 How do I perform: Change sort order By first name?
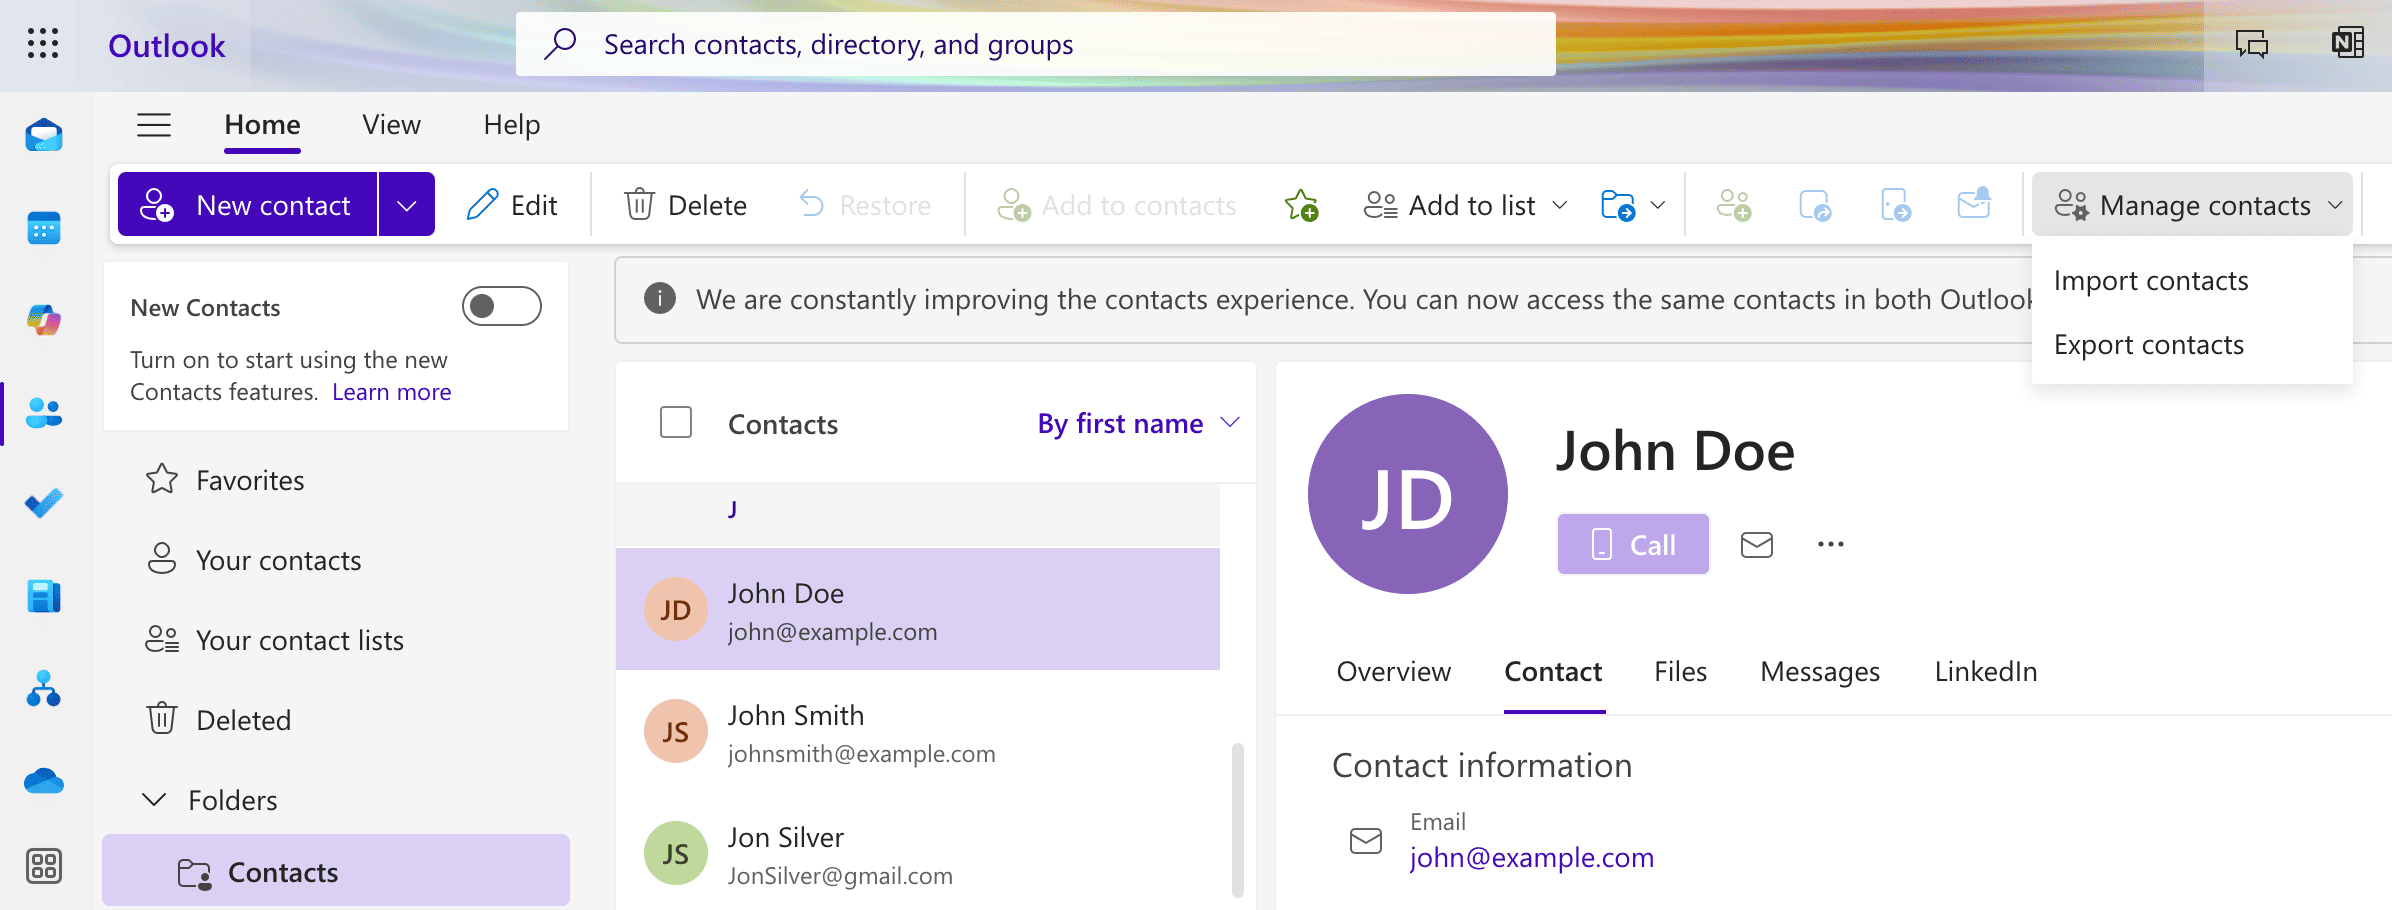pyautogui.click(x=1138, y=423)
